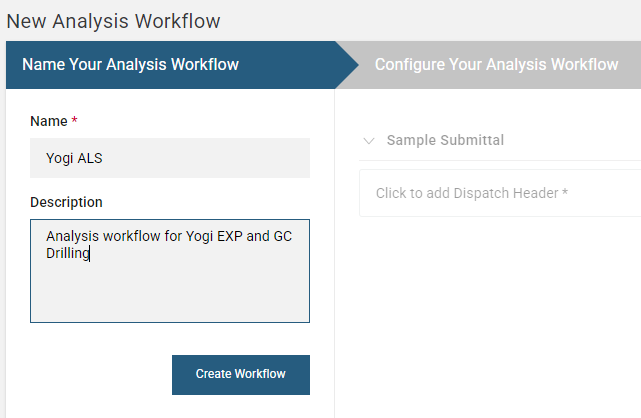Viewport: 641px width, 418px height.
Task: Click the Description field label
Action: click(66, 202)
